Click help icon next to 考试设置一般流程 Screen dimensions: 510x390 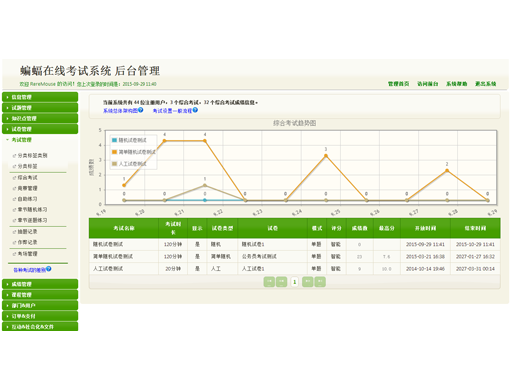coord(195,110)
